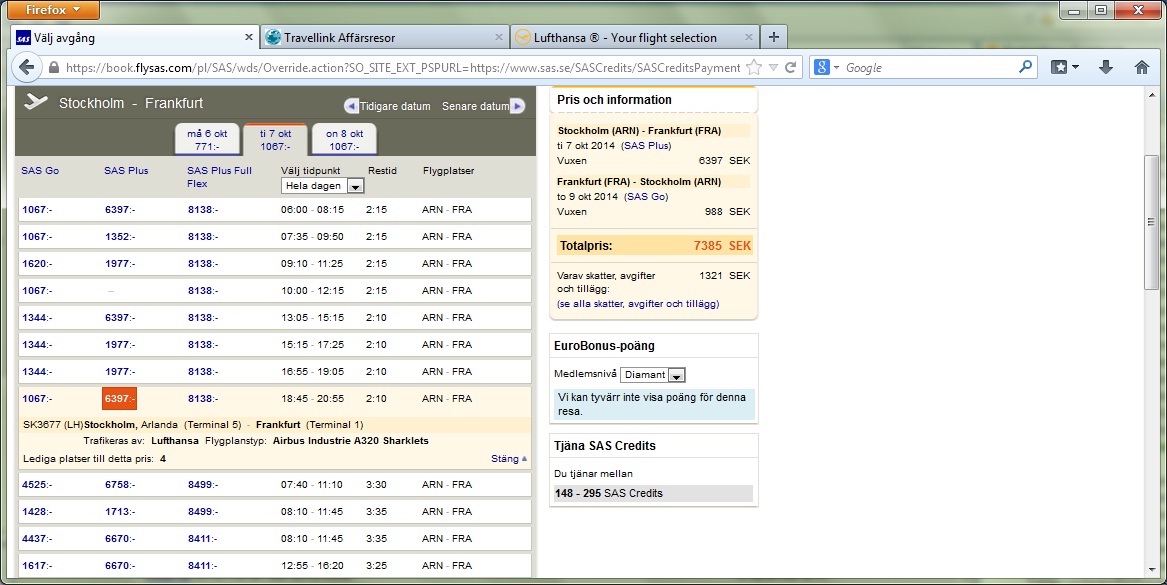Select the ti 7 okt date tab
The height and width of the screenshot is (585, 1167).
click(275, 140)
